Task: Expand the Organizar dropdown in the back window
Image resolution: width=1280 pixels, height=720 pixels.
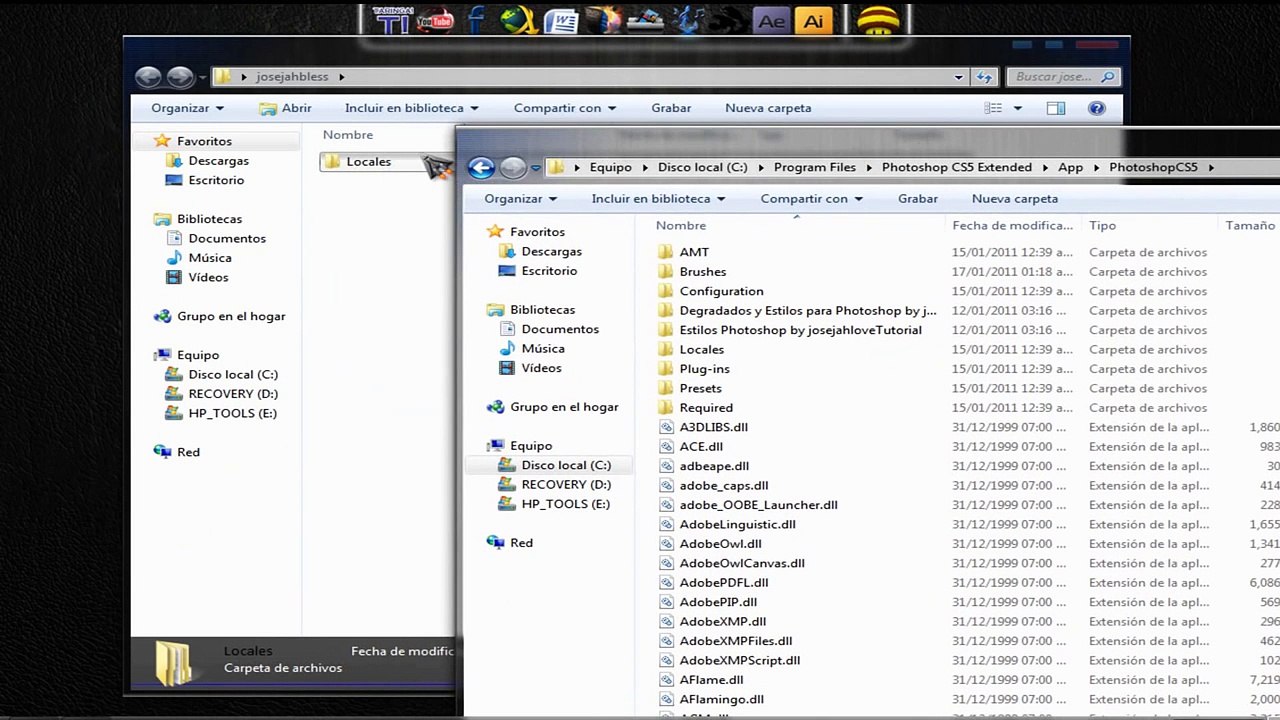Action: (x=187, y=108)
